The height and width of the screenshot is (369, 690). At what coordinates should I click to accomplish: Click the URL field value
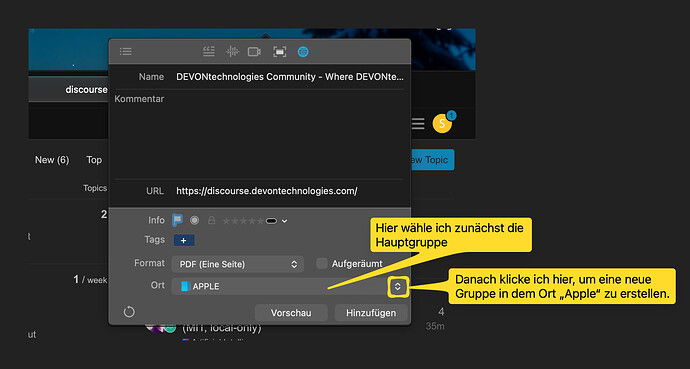pyautogui.click(x=267, y=191)
